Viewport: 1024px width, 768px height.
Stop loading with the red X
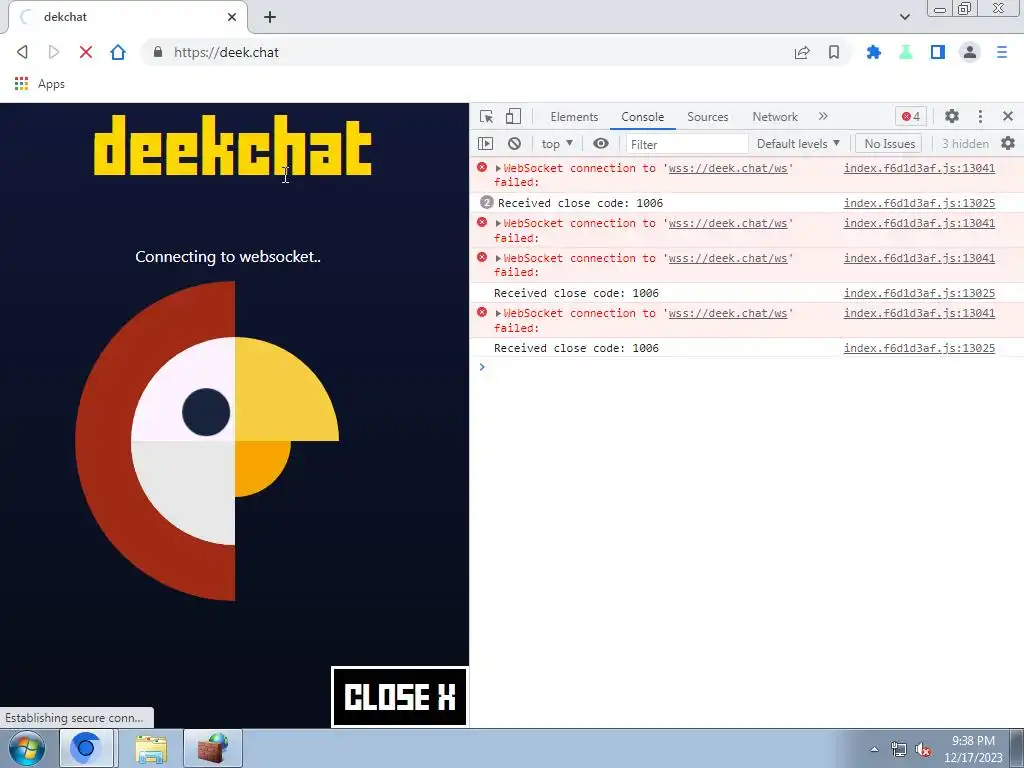86,52
